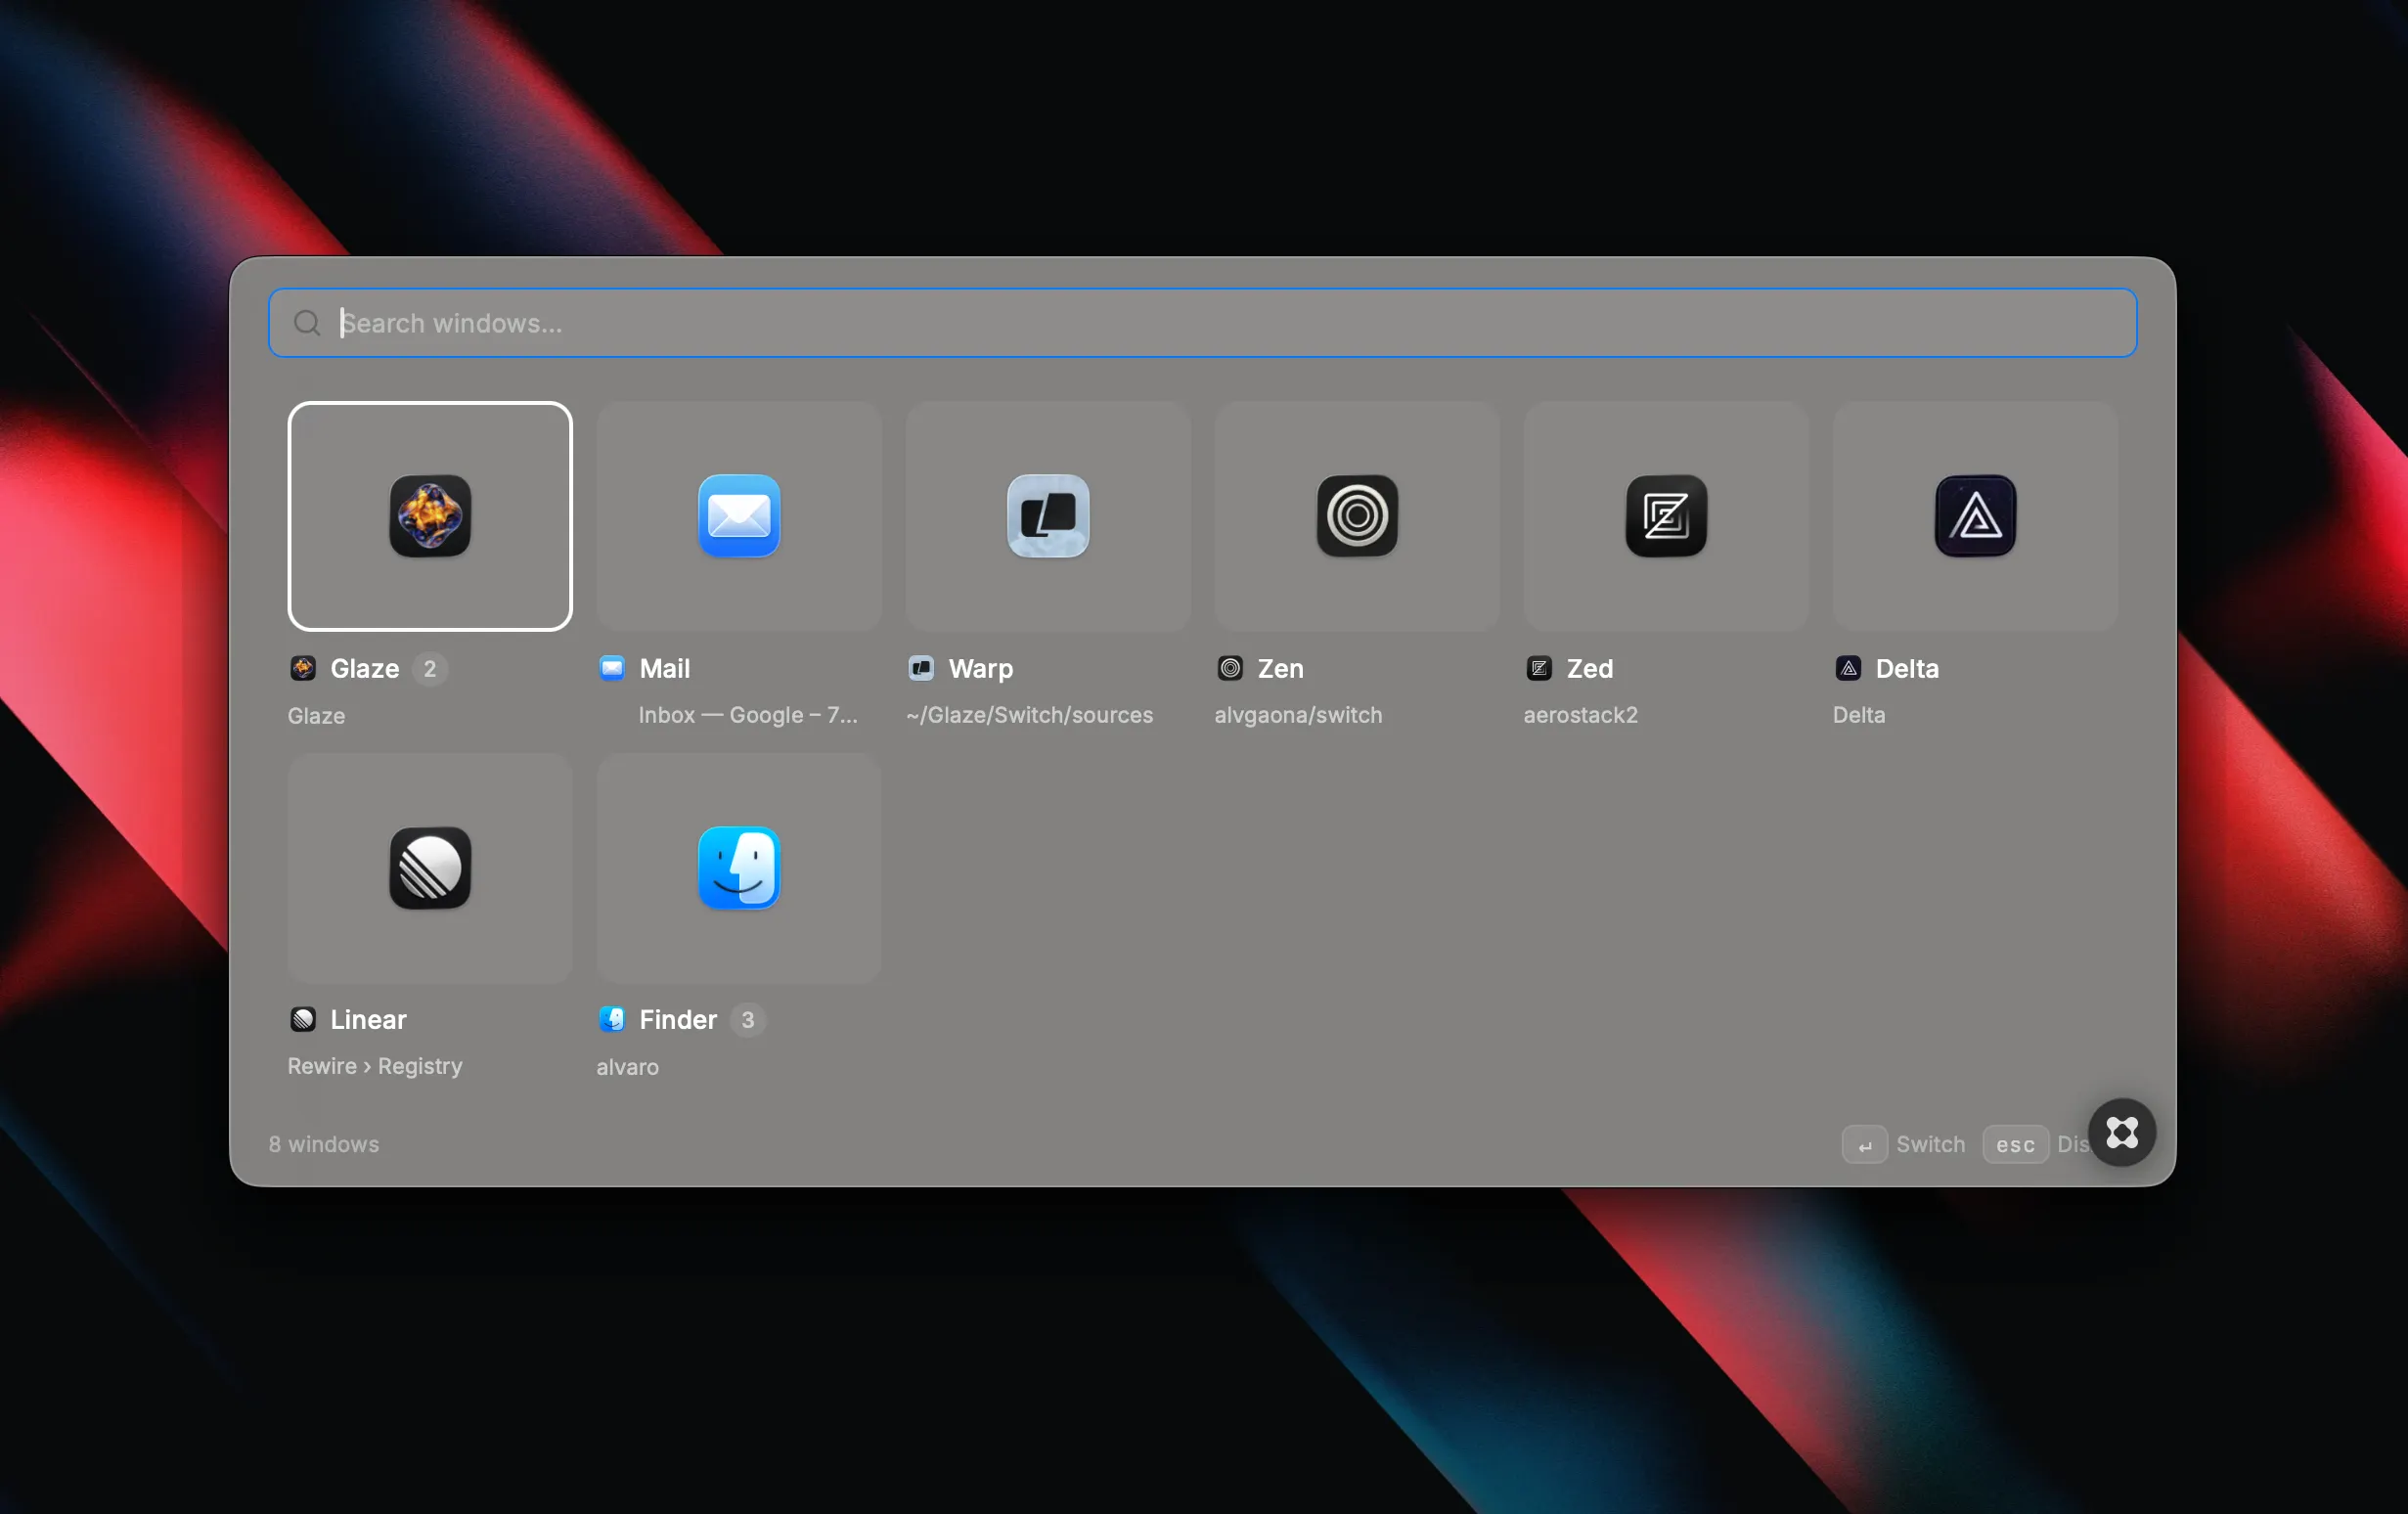Click the small Warp icon beside its name
This screenshot has height=1514, width=2408.
(921, 668)
